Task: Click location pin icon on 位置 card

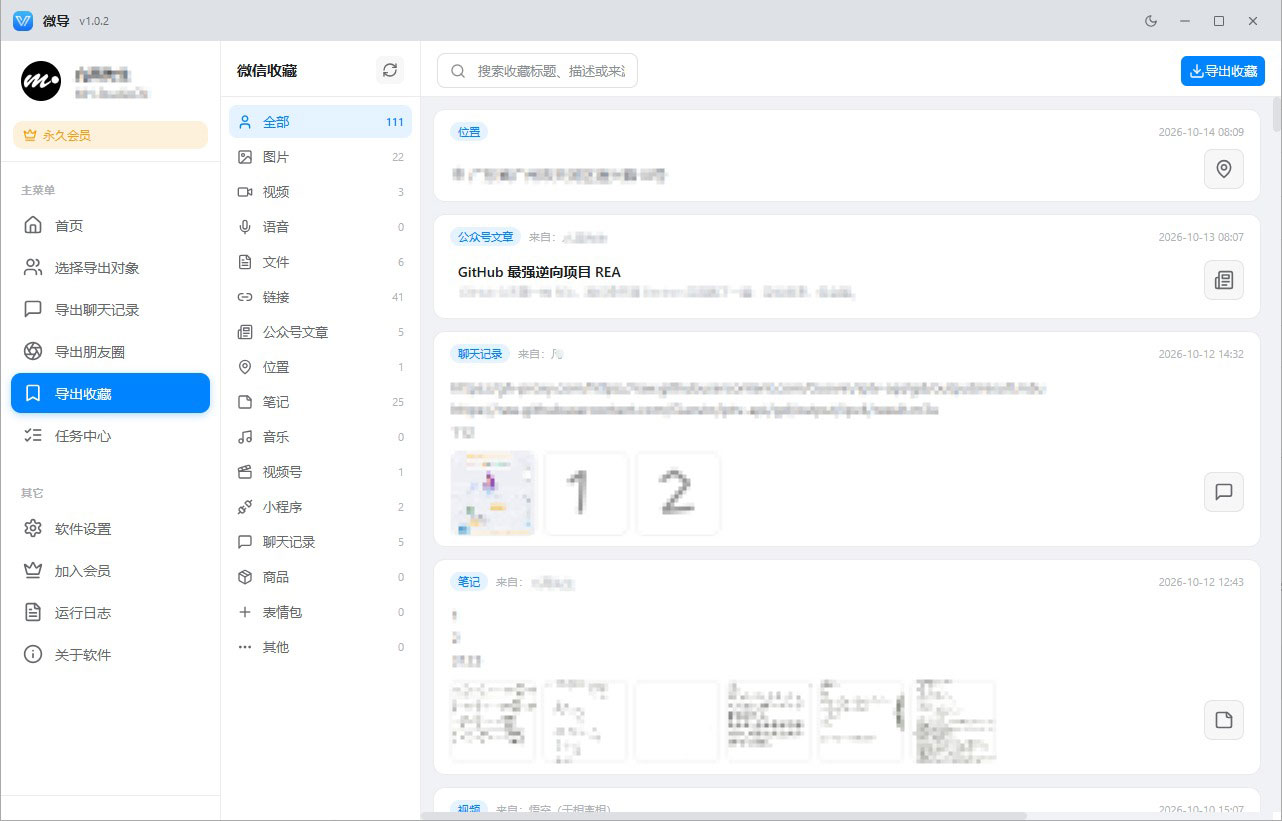Action: (x=1224, y=169)
